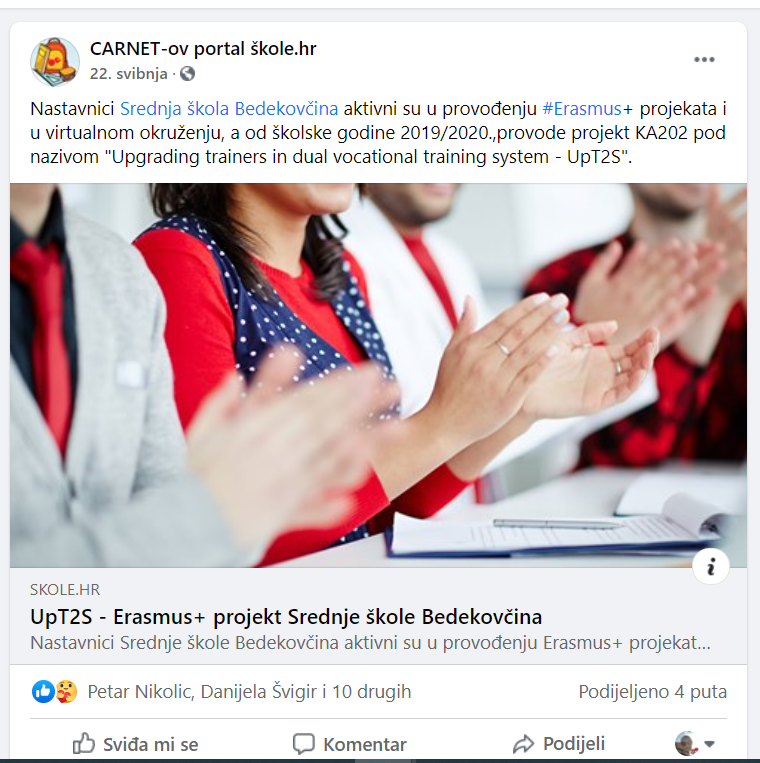Click the speech bubble Komentar icon

click(x=304, y=744)
